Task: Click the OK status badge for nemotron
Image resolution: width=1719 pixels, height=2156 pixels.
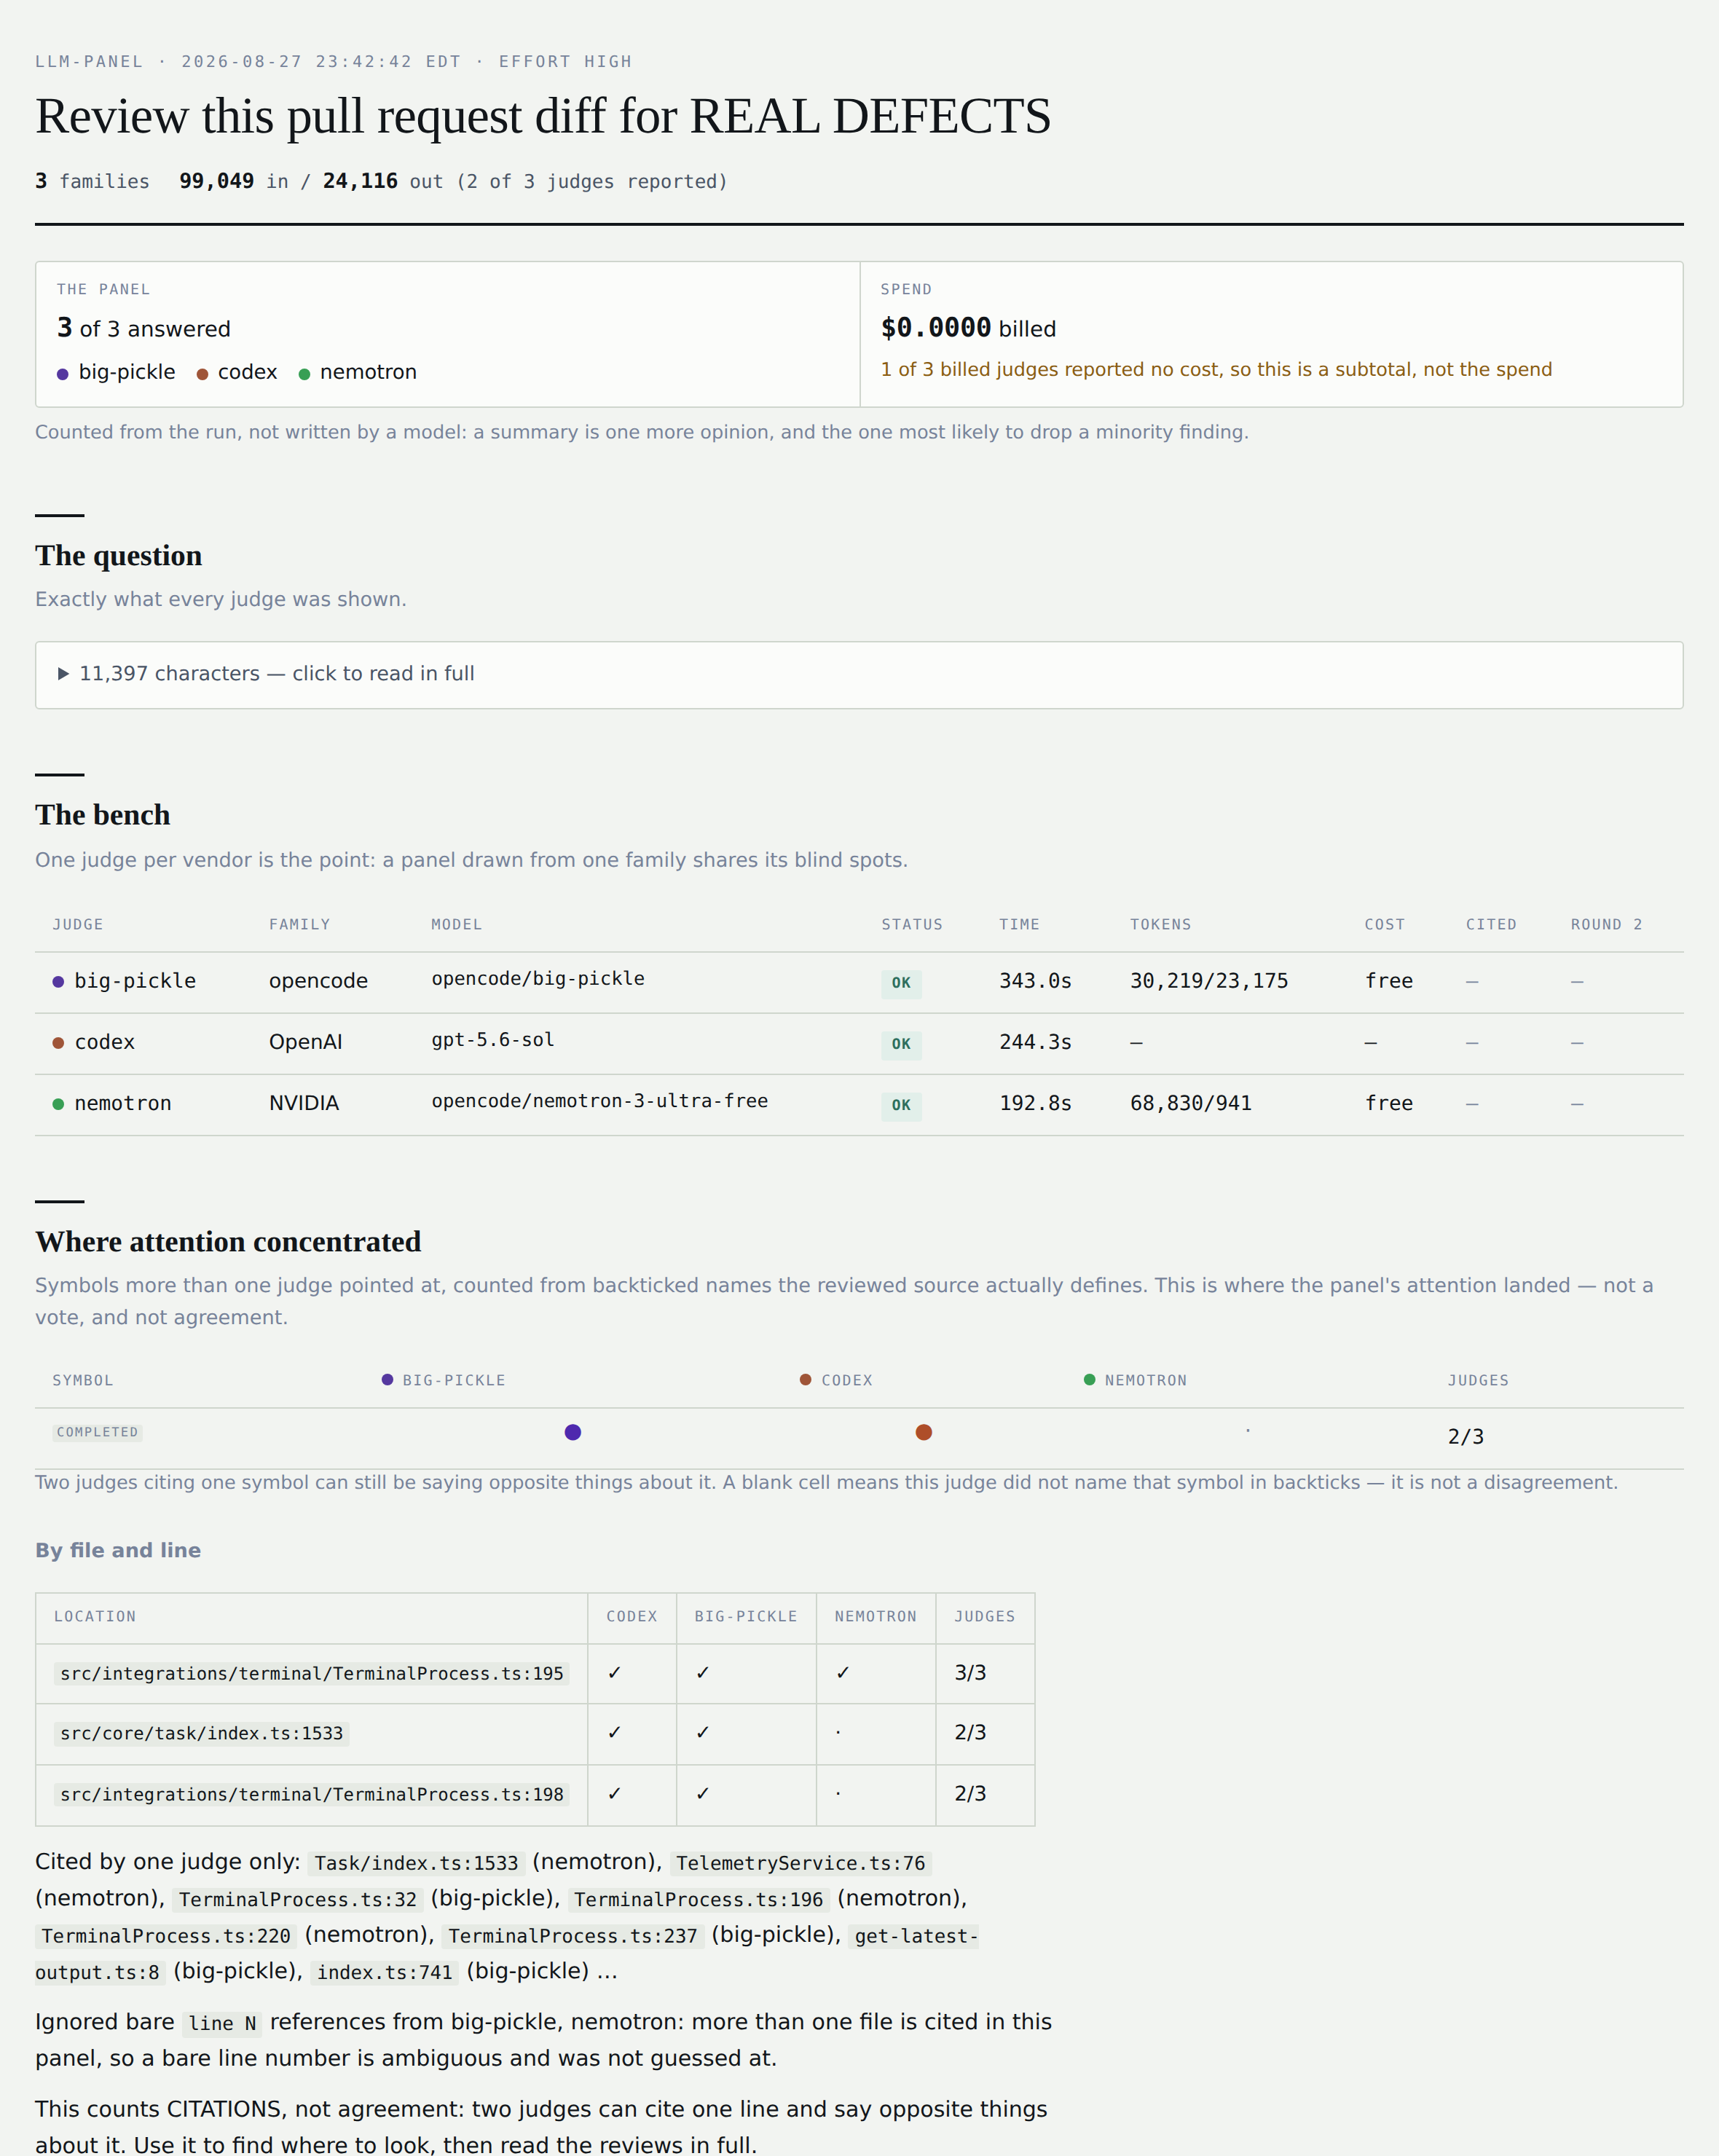Action: point(901,1105)
